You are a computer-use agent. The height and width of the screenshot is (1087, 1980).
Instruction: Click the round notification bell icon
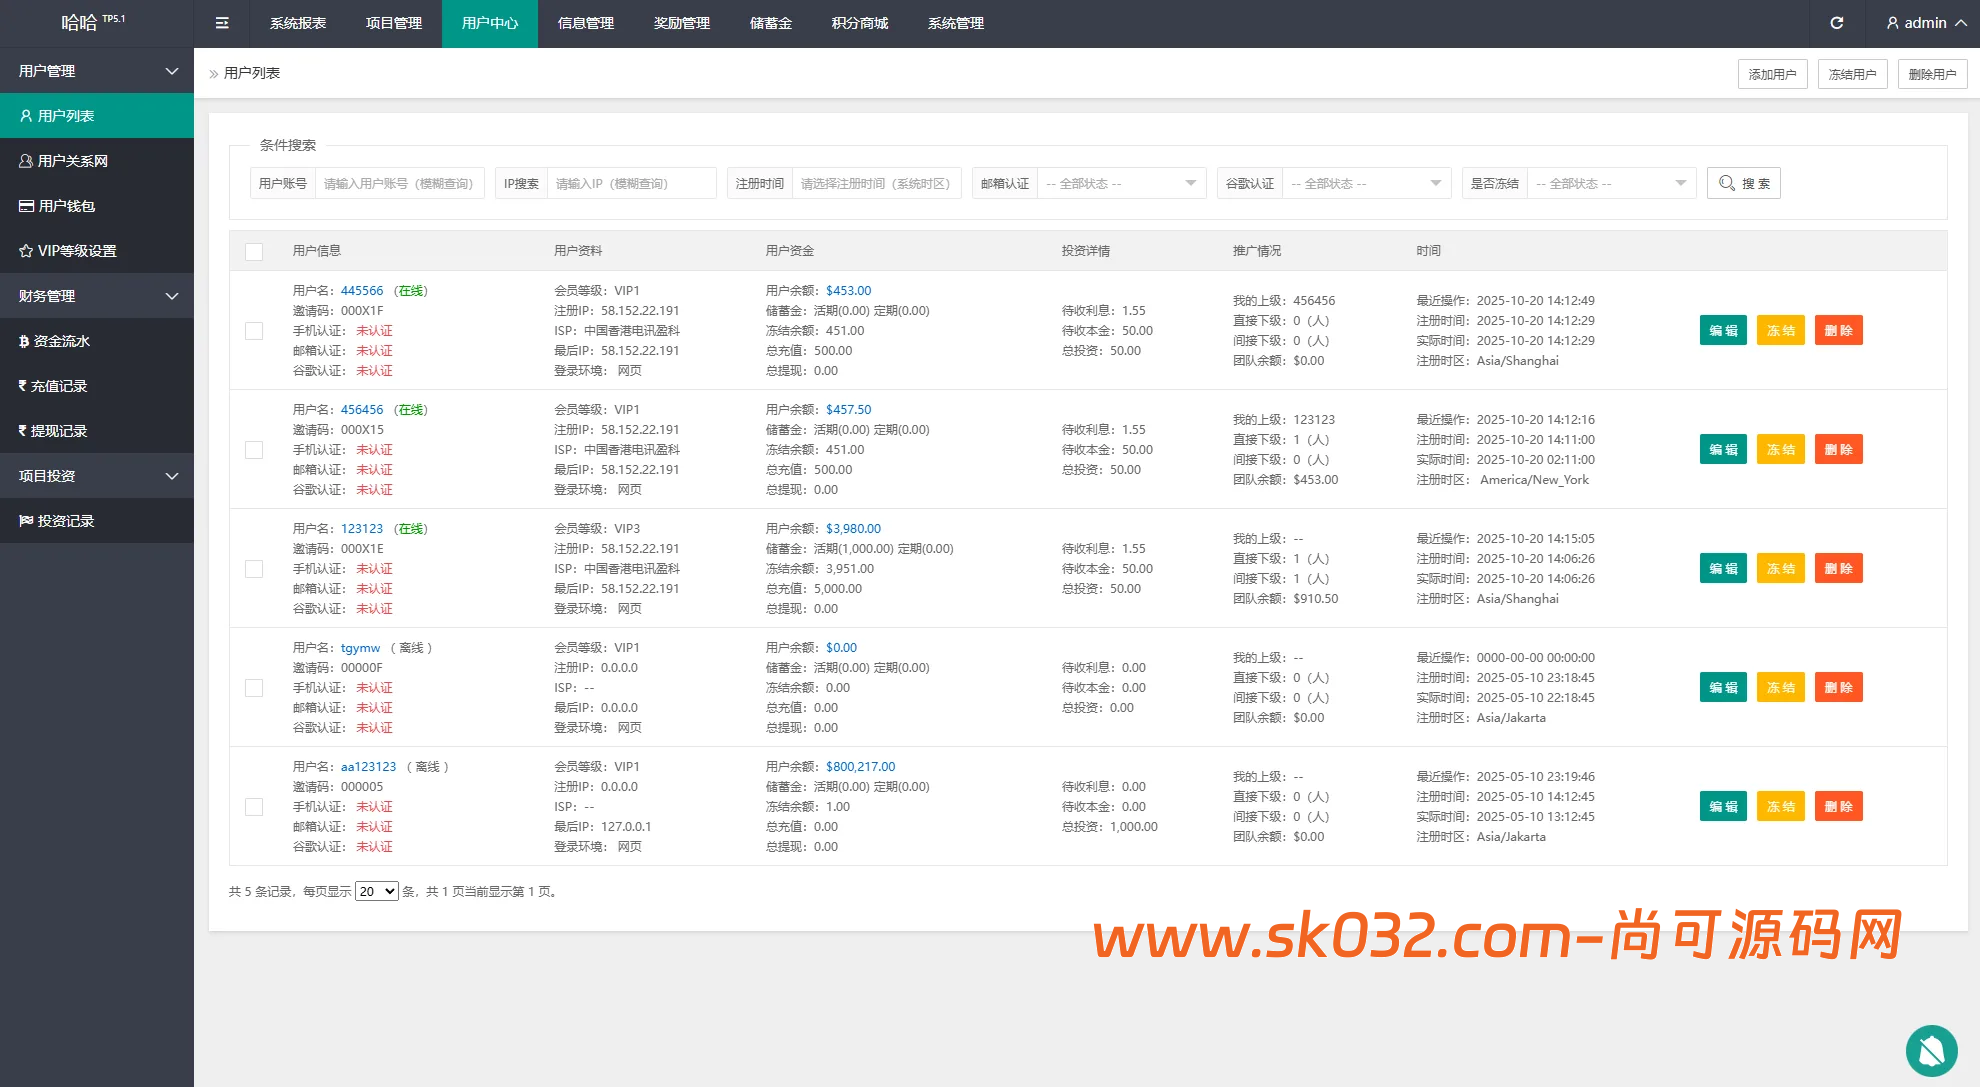1931,1050
